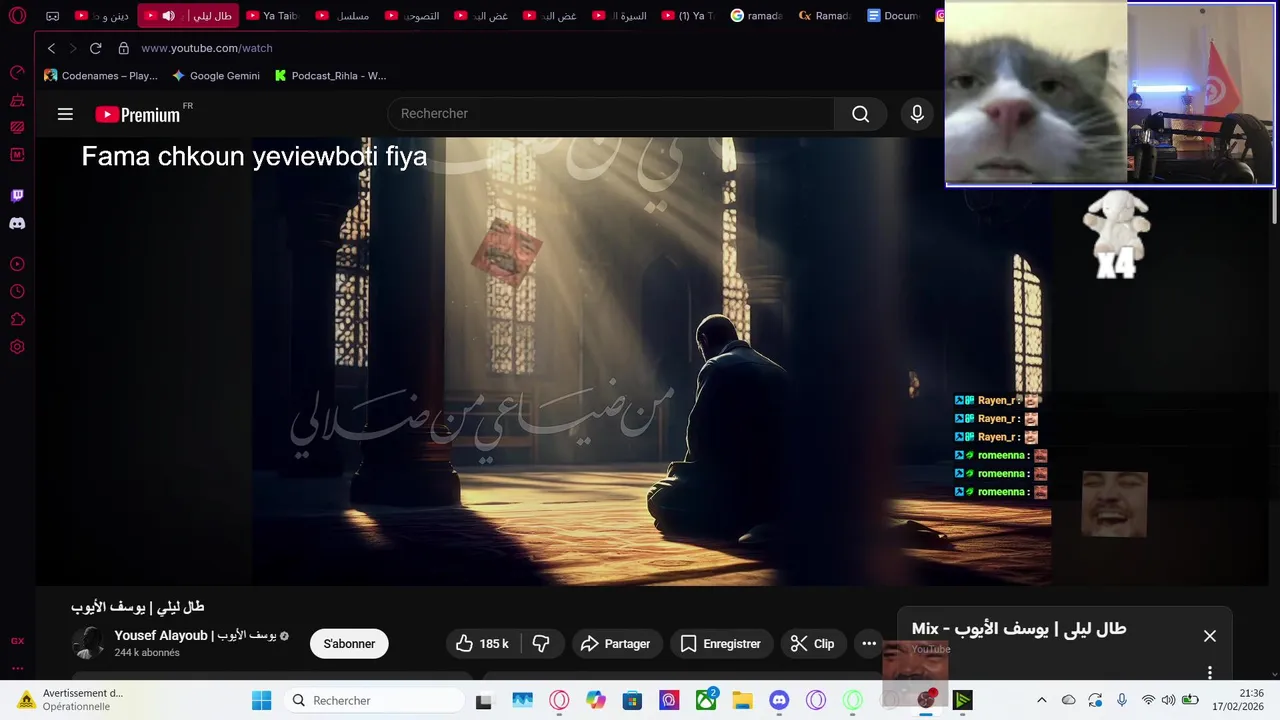Go back with the browser back arrow
This screenshot has height=720, width=1280.
[52, 48]
